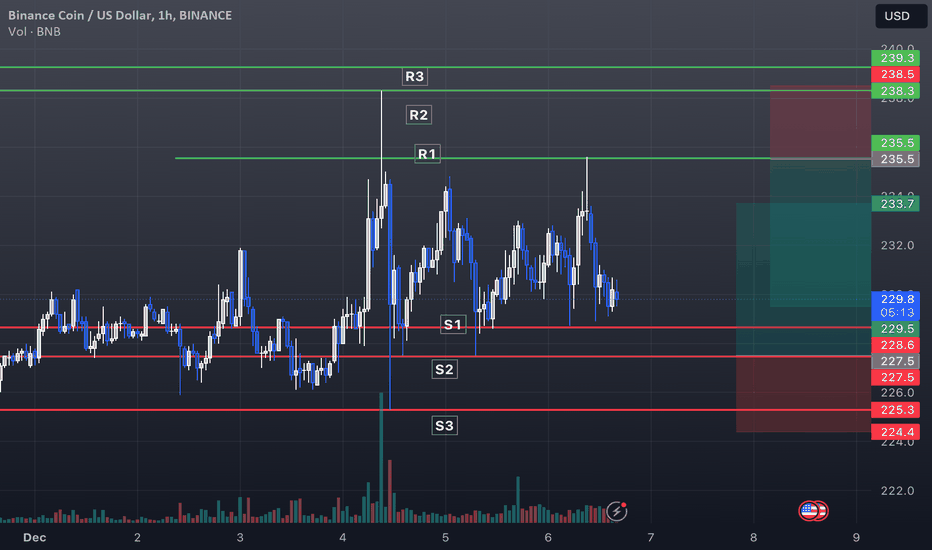Click the 228.6 red price tag

[x=895, y=345]
